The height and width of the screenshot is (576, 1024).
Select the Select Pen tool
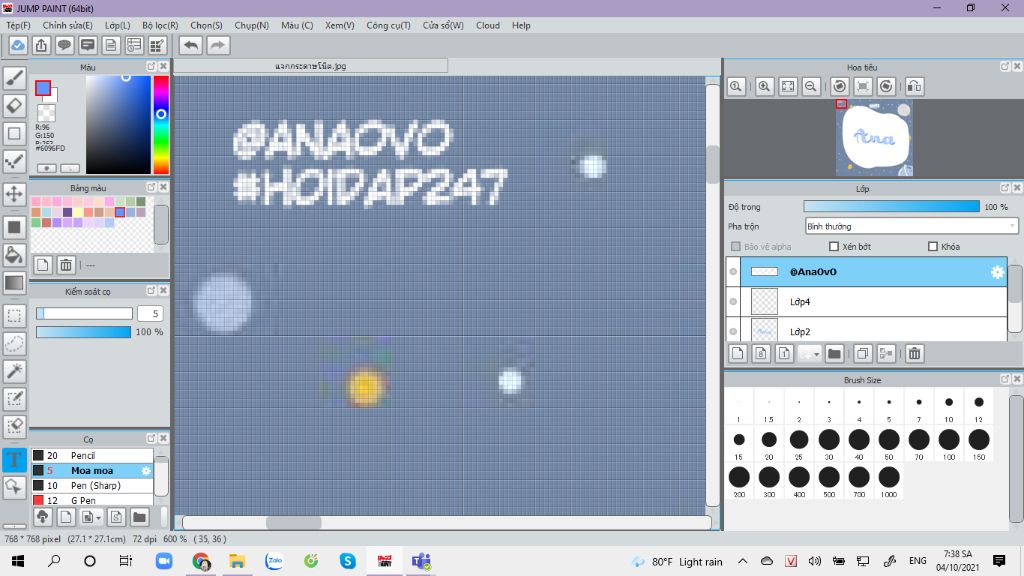[14, 399]
